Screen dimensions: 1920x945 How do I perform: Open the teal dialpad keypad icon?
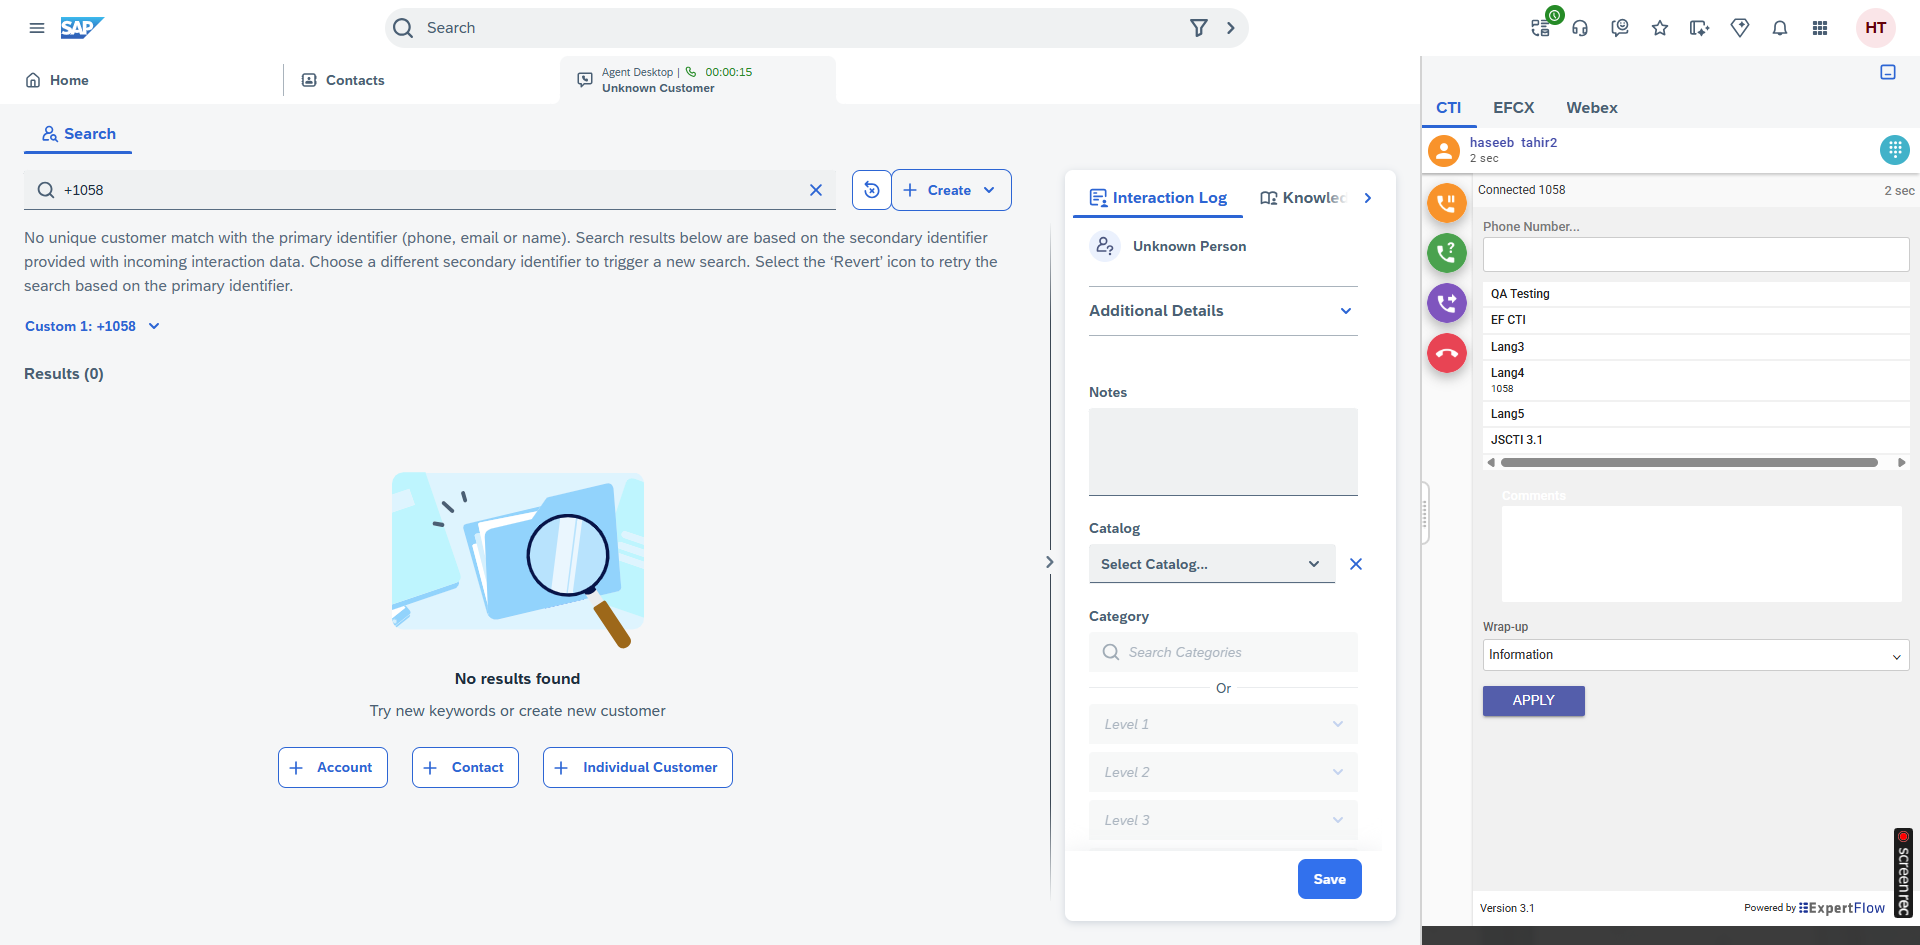tap(1894, 150)
